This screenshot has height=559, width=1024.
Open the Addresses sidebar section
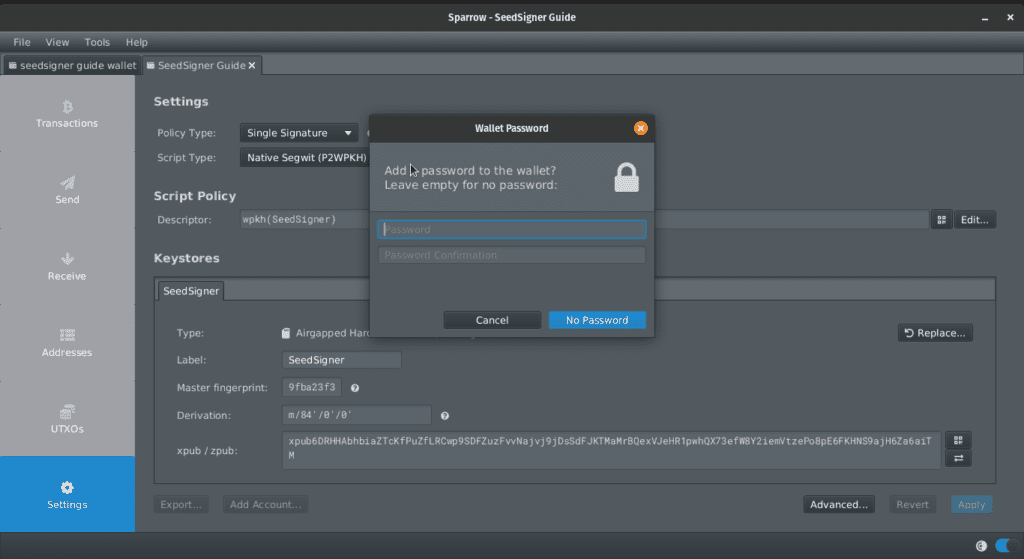67,343
